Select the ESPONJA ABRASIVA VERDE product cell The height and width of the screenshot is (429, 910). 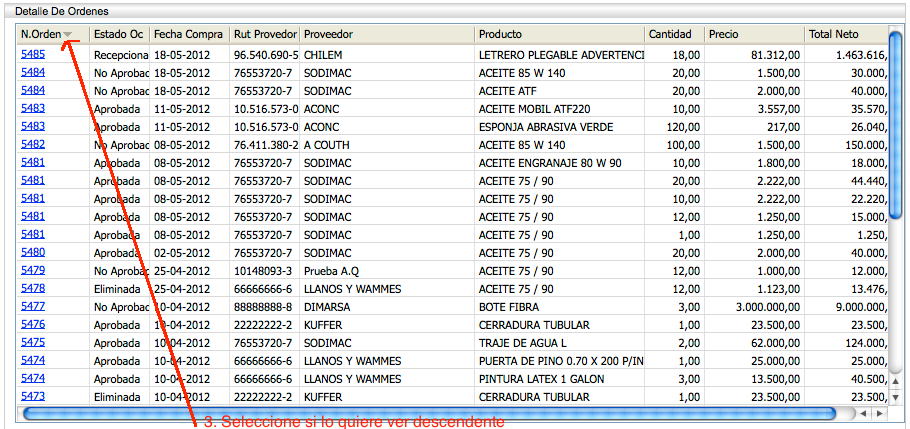559,127
